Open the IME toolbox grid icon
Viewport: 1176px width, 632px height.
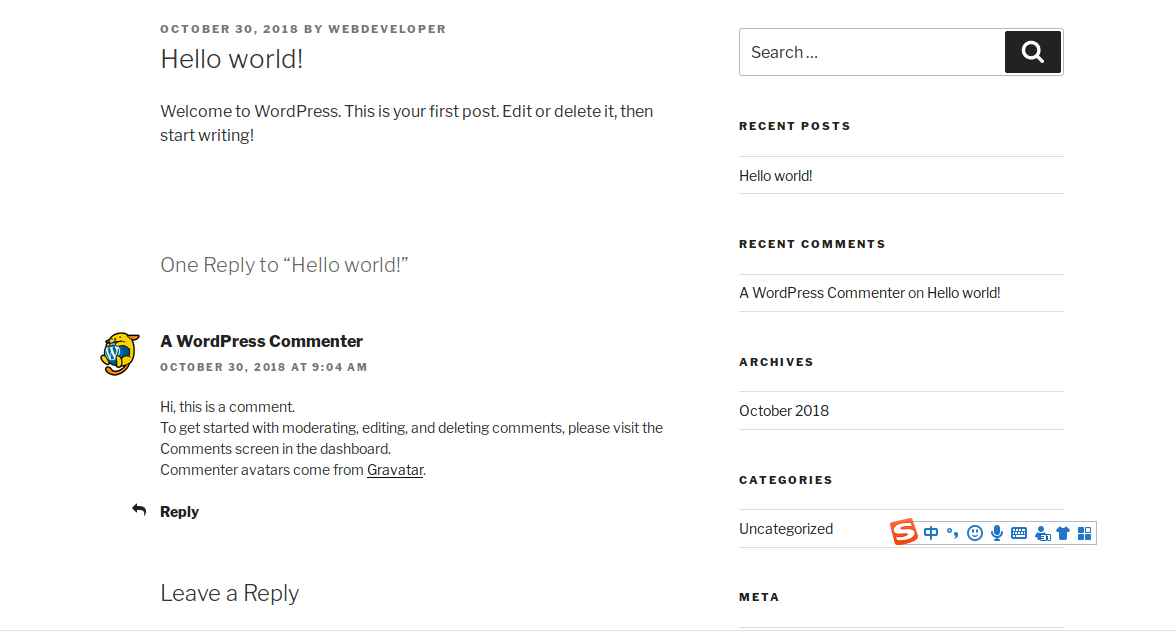[x=1084, y=533]
